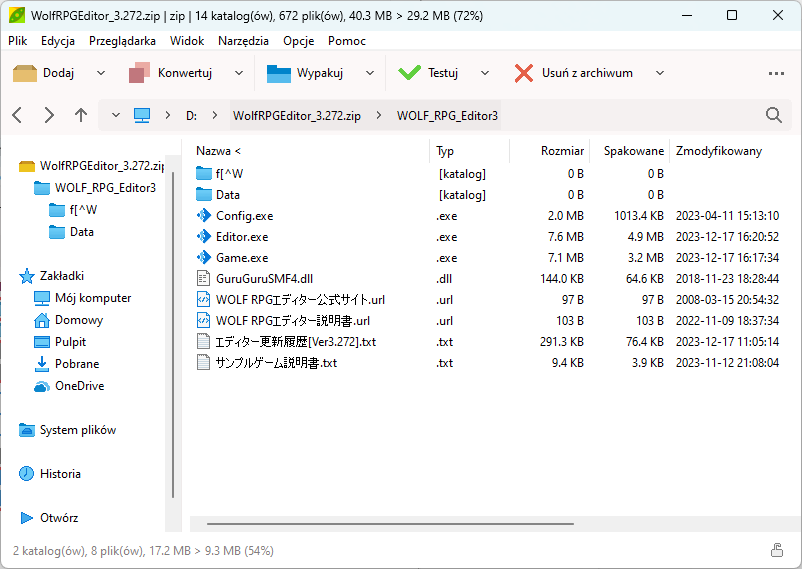802x569 pixels.
Task: Click the Konwertuj icon in toolbar
Action: [139, 73]
